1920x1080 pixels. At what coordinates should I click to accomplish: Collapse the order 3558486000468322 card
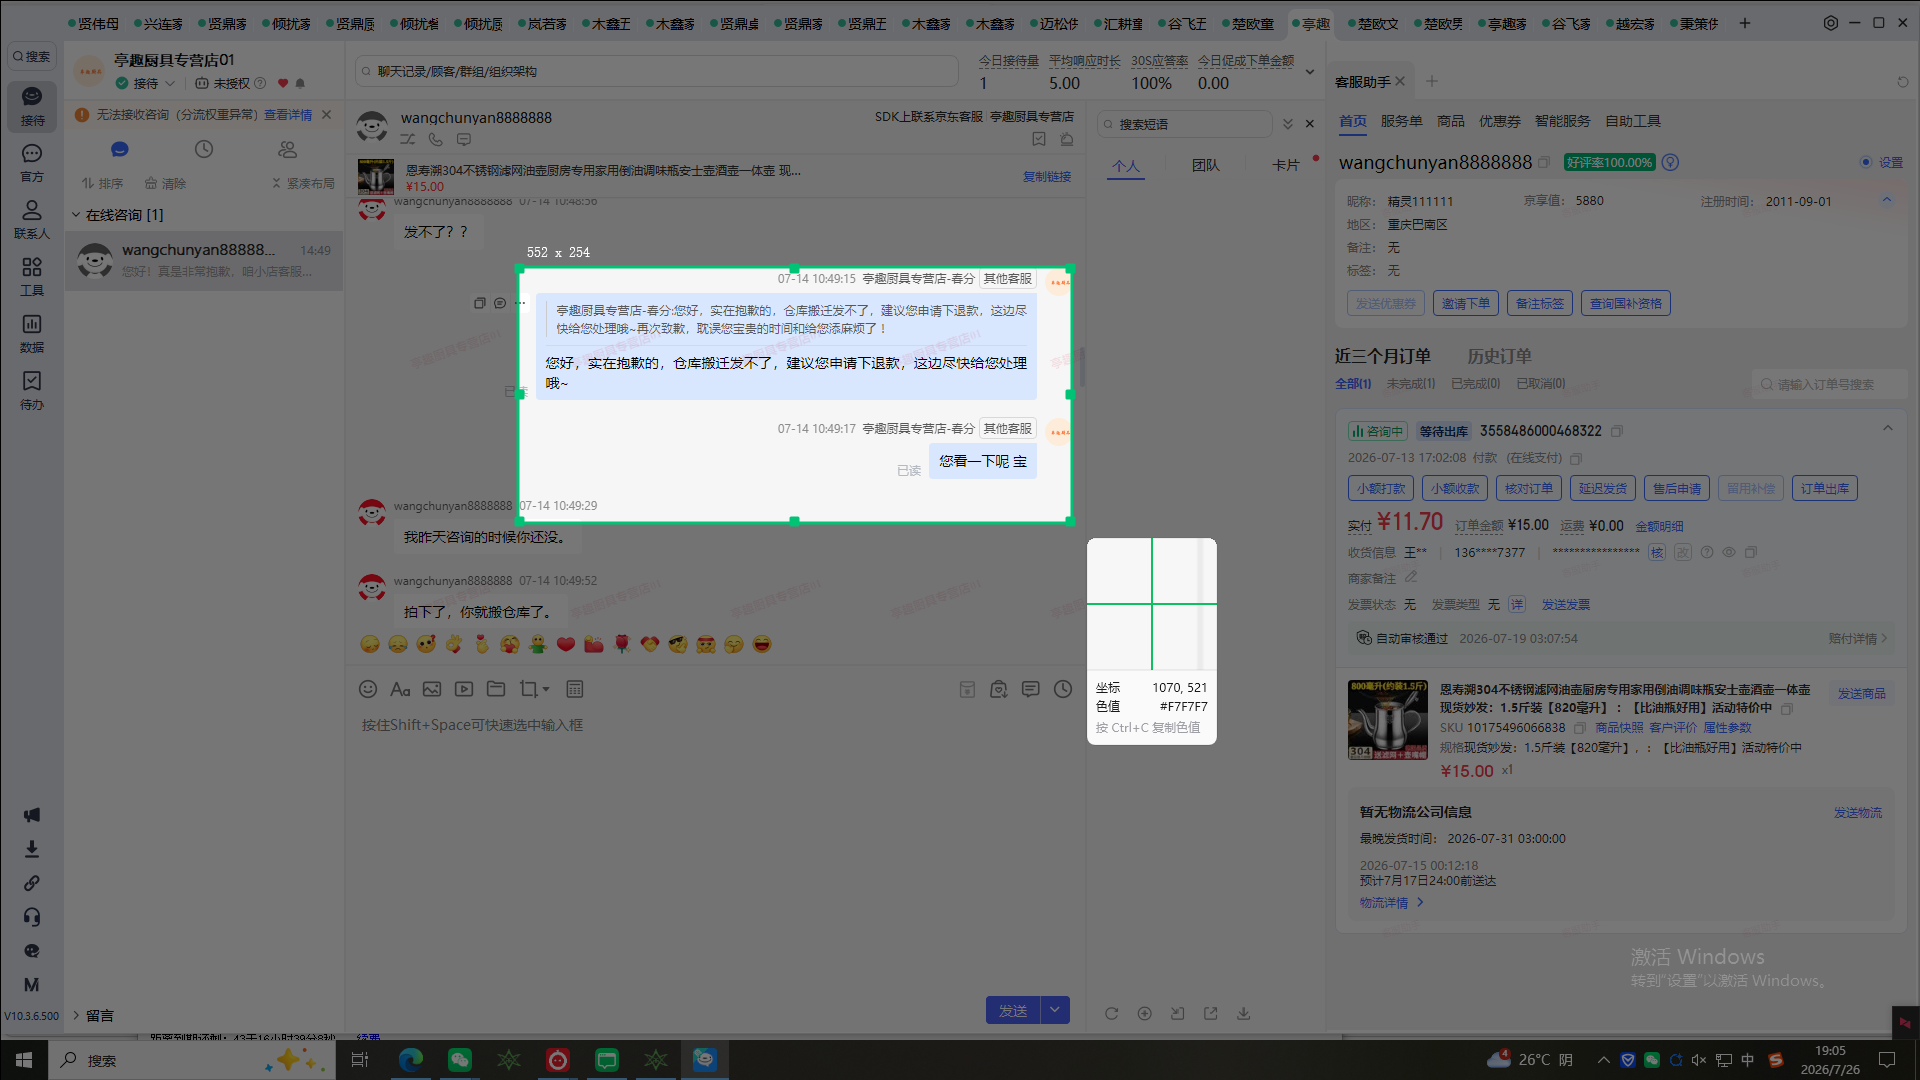1888,429
